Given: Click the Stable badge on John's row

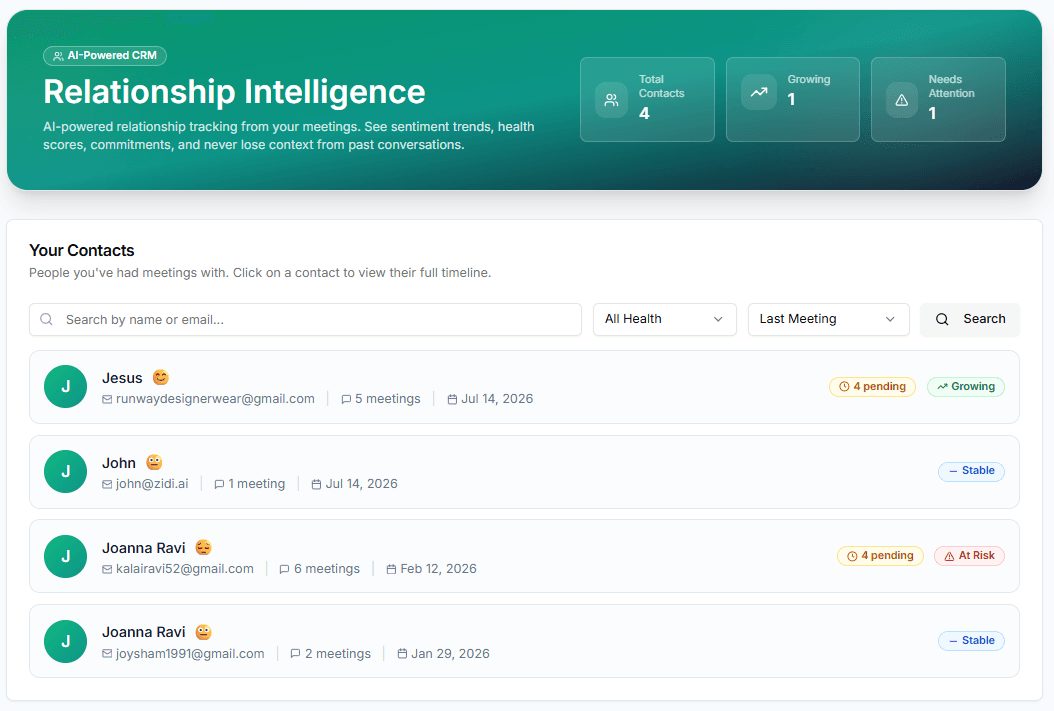Looking at the screenshot, I should pos(971,471).
